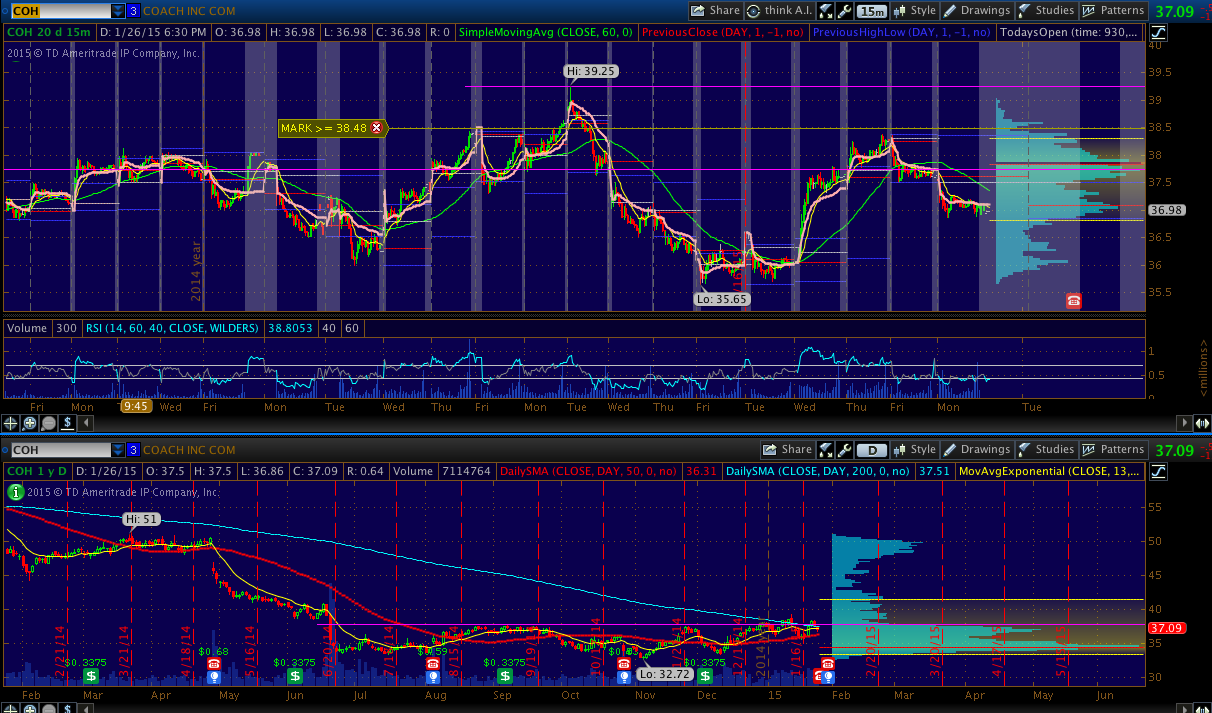Click red phone earnings icon on upper chart

pos(1073,300)
